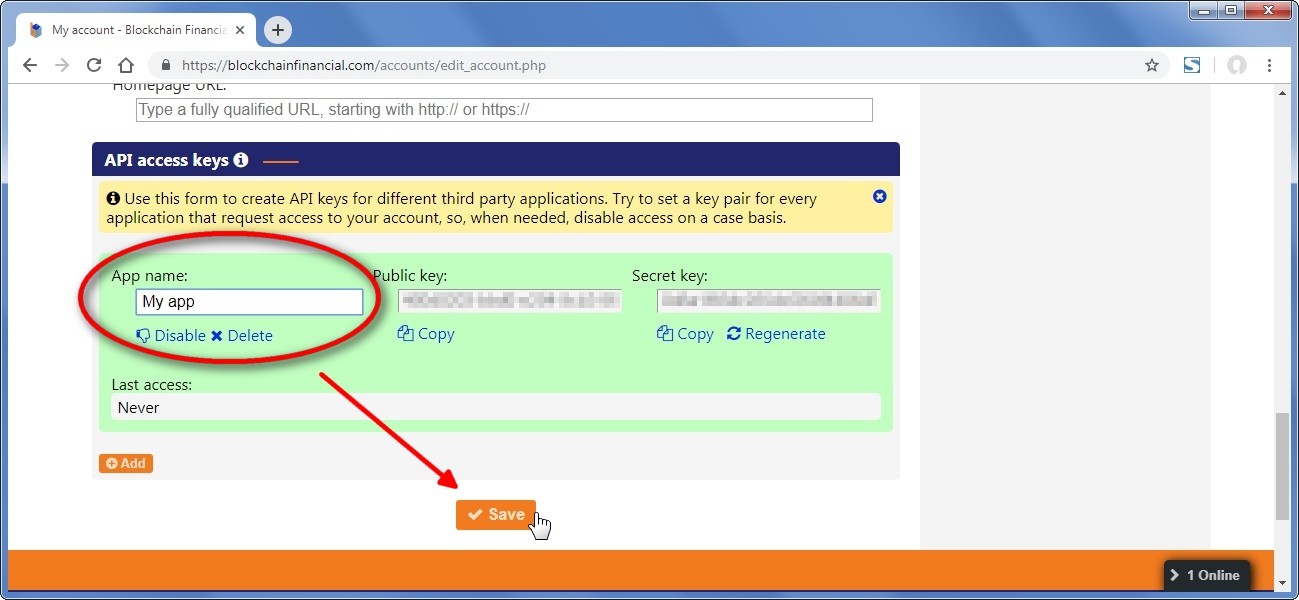
Task: Bookmark this page with the star icon
Action: tap(1151, 66)
